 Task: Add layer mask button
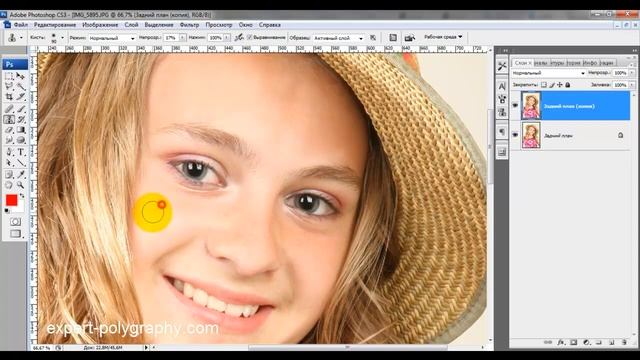[x=573, y=342]
